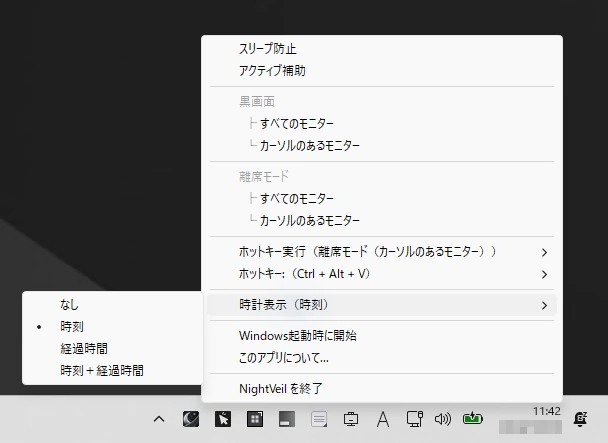This screenshot has height=443, width=608.
Task: Click NightVeil を終了 to exit
Action: pyautogui.click(x=382, y=388)
